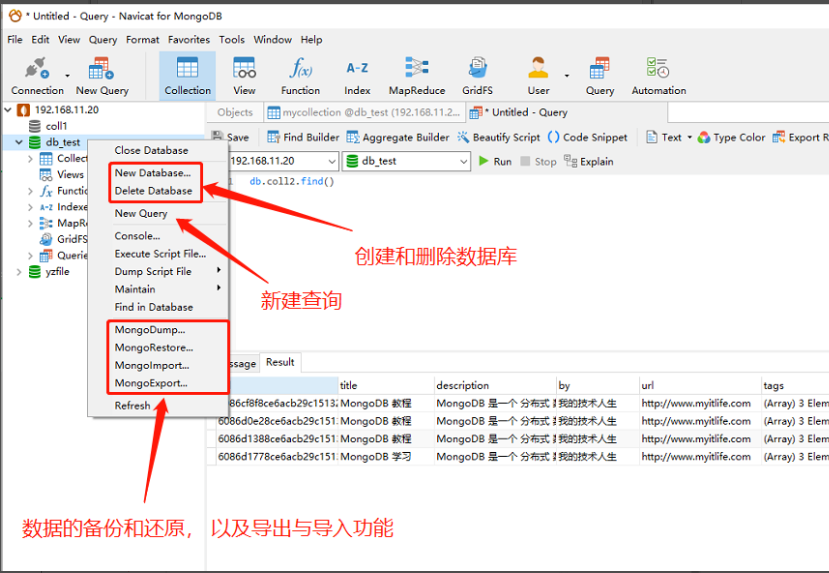Viewport: 829px width, 573px height.
Task: Click the description column header
Action: coord(495,385)
